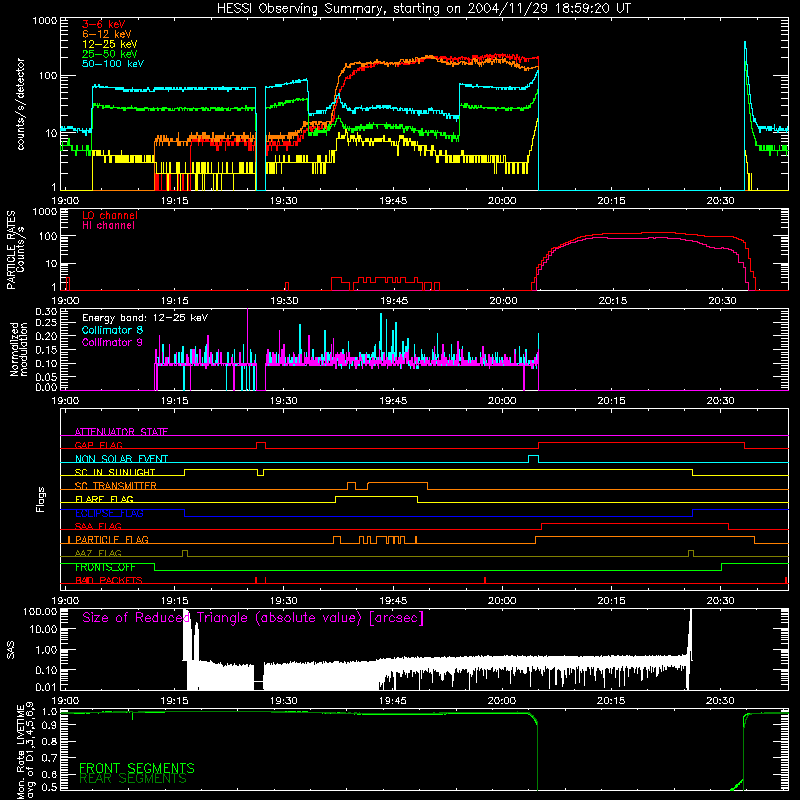800x800 pixels.
Task: Click the 'HI channel' legend text
Action: click(108, 226)
